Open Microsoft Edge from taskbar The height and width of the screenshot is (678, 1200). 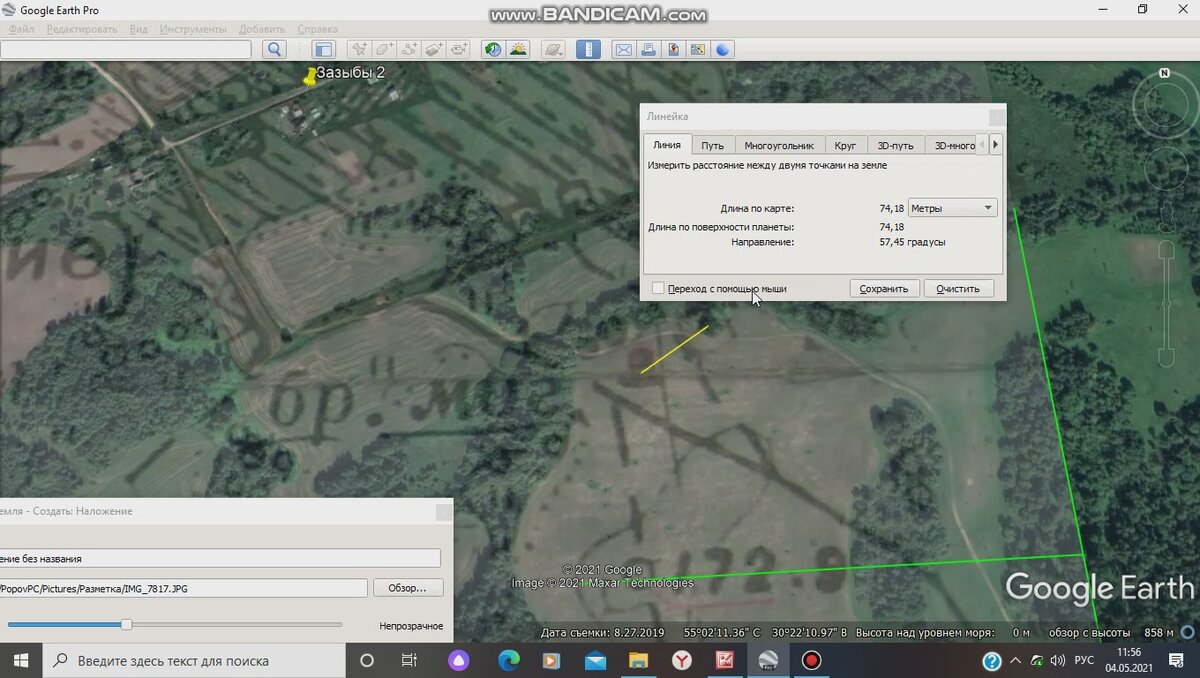(x=509, y=660)
